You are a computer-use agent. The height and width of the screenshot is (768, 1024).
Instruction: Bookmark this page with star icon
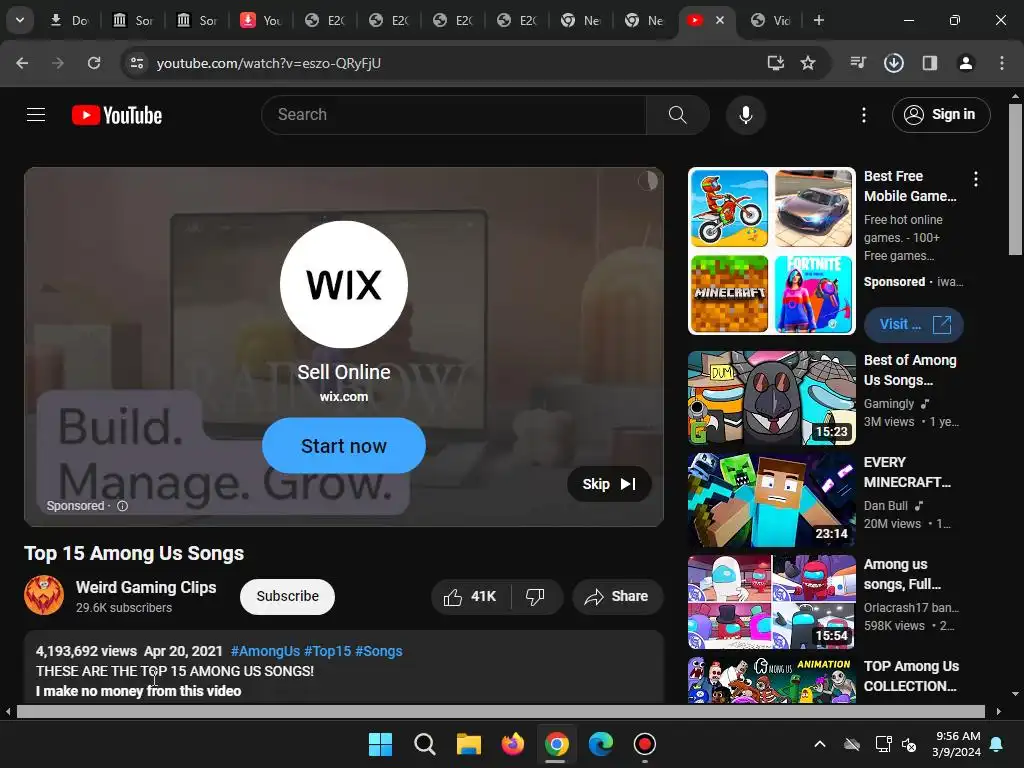(808, 63)
